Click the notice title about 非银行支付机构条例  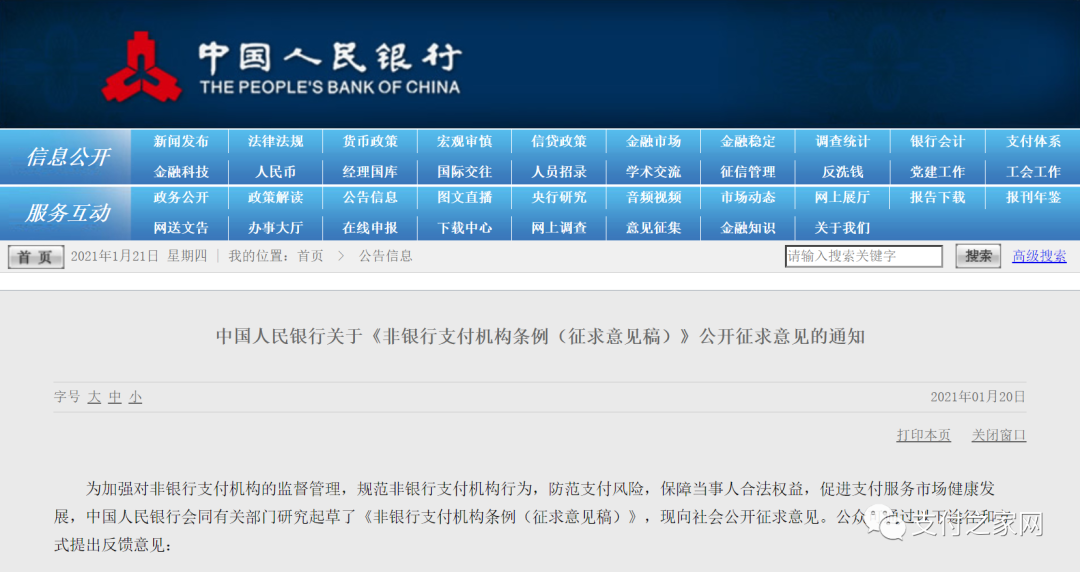coord(540,336)
